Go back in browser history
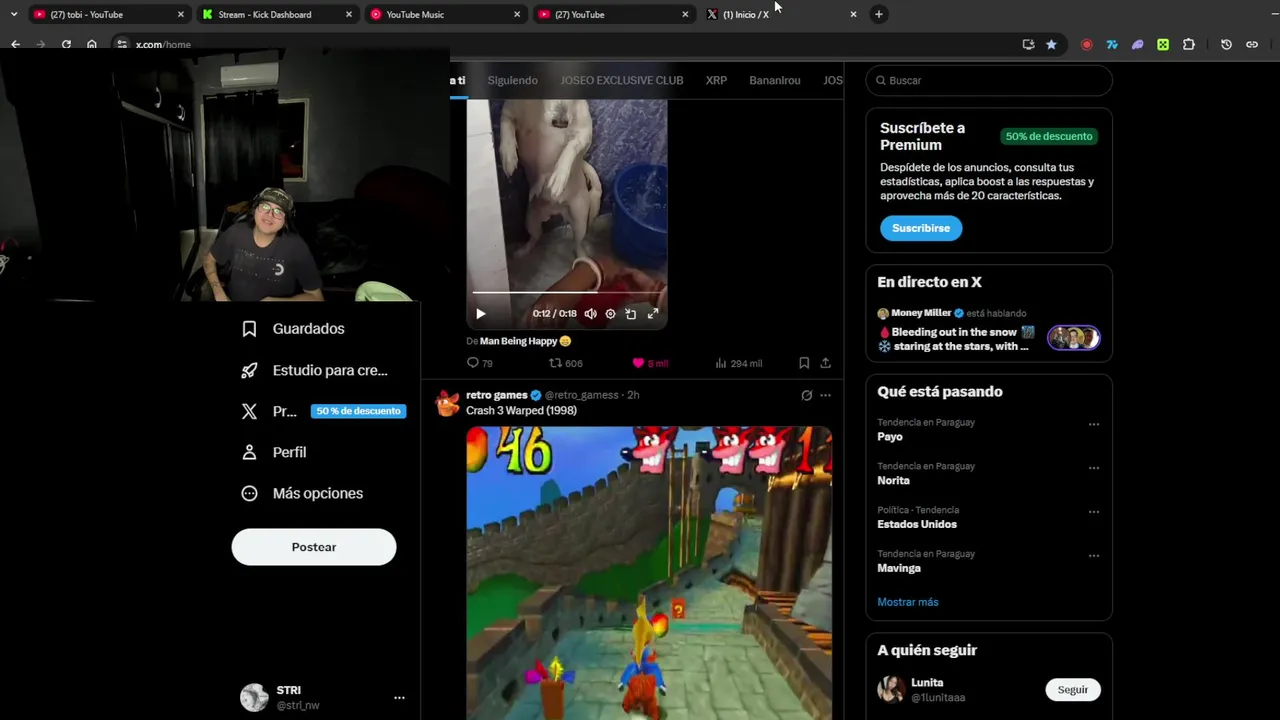This screenshot has height=720, width=1280. tap(15, 44)
